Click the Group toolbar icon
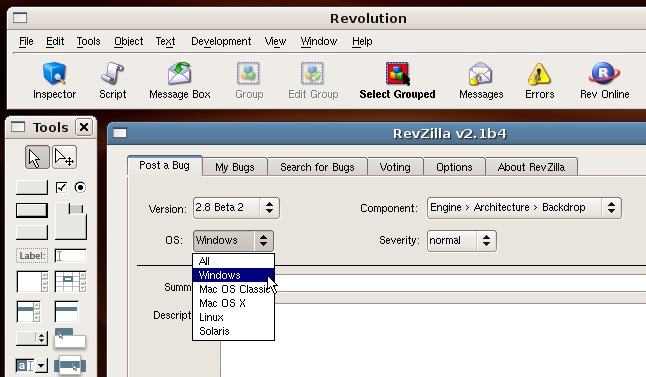The width and height of the screenshot is (646, 377). point(249,81)
